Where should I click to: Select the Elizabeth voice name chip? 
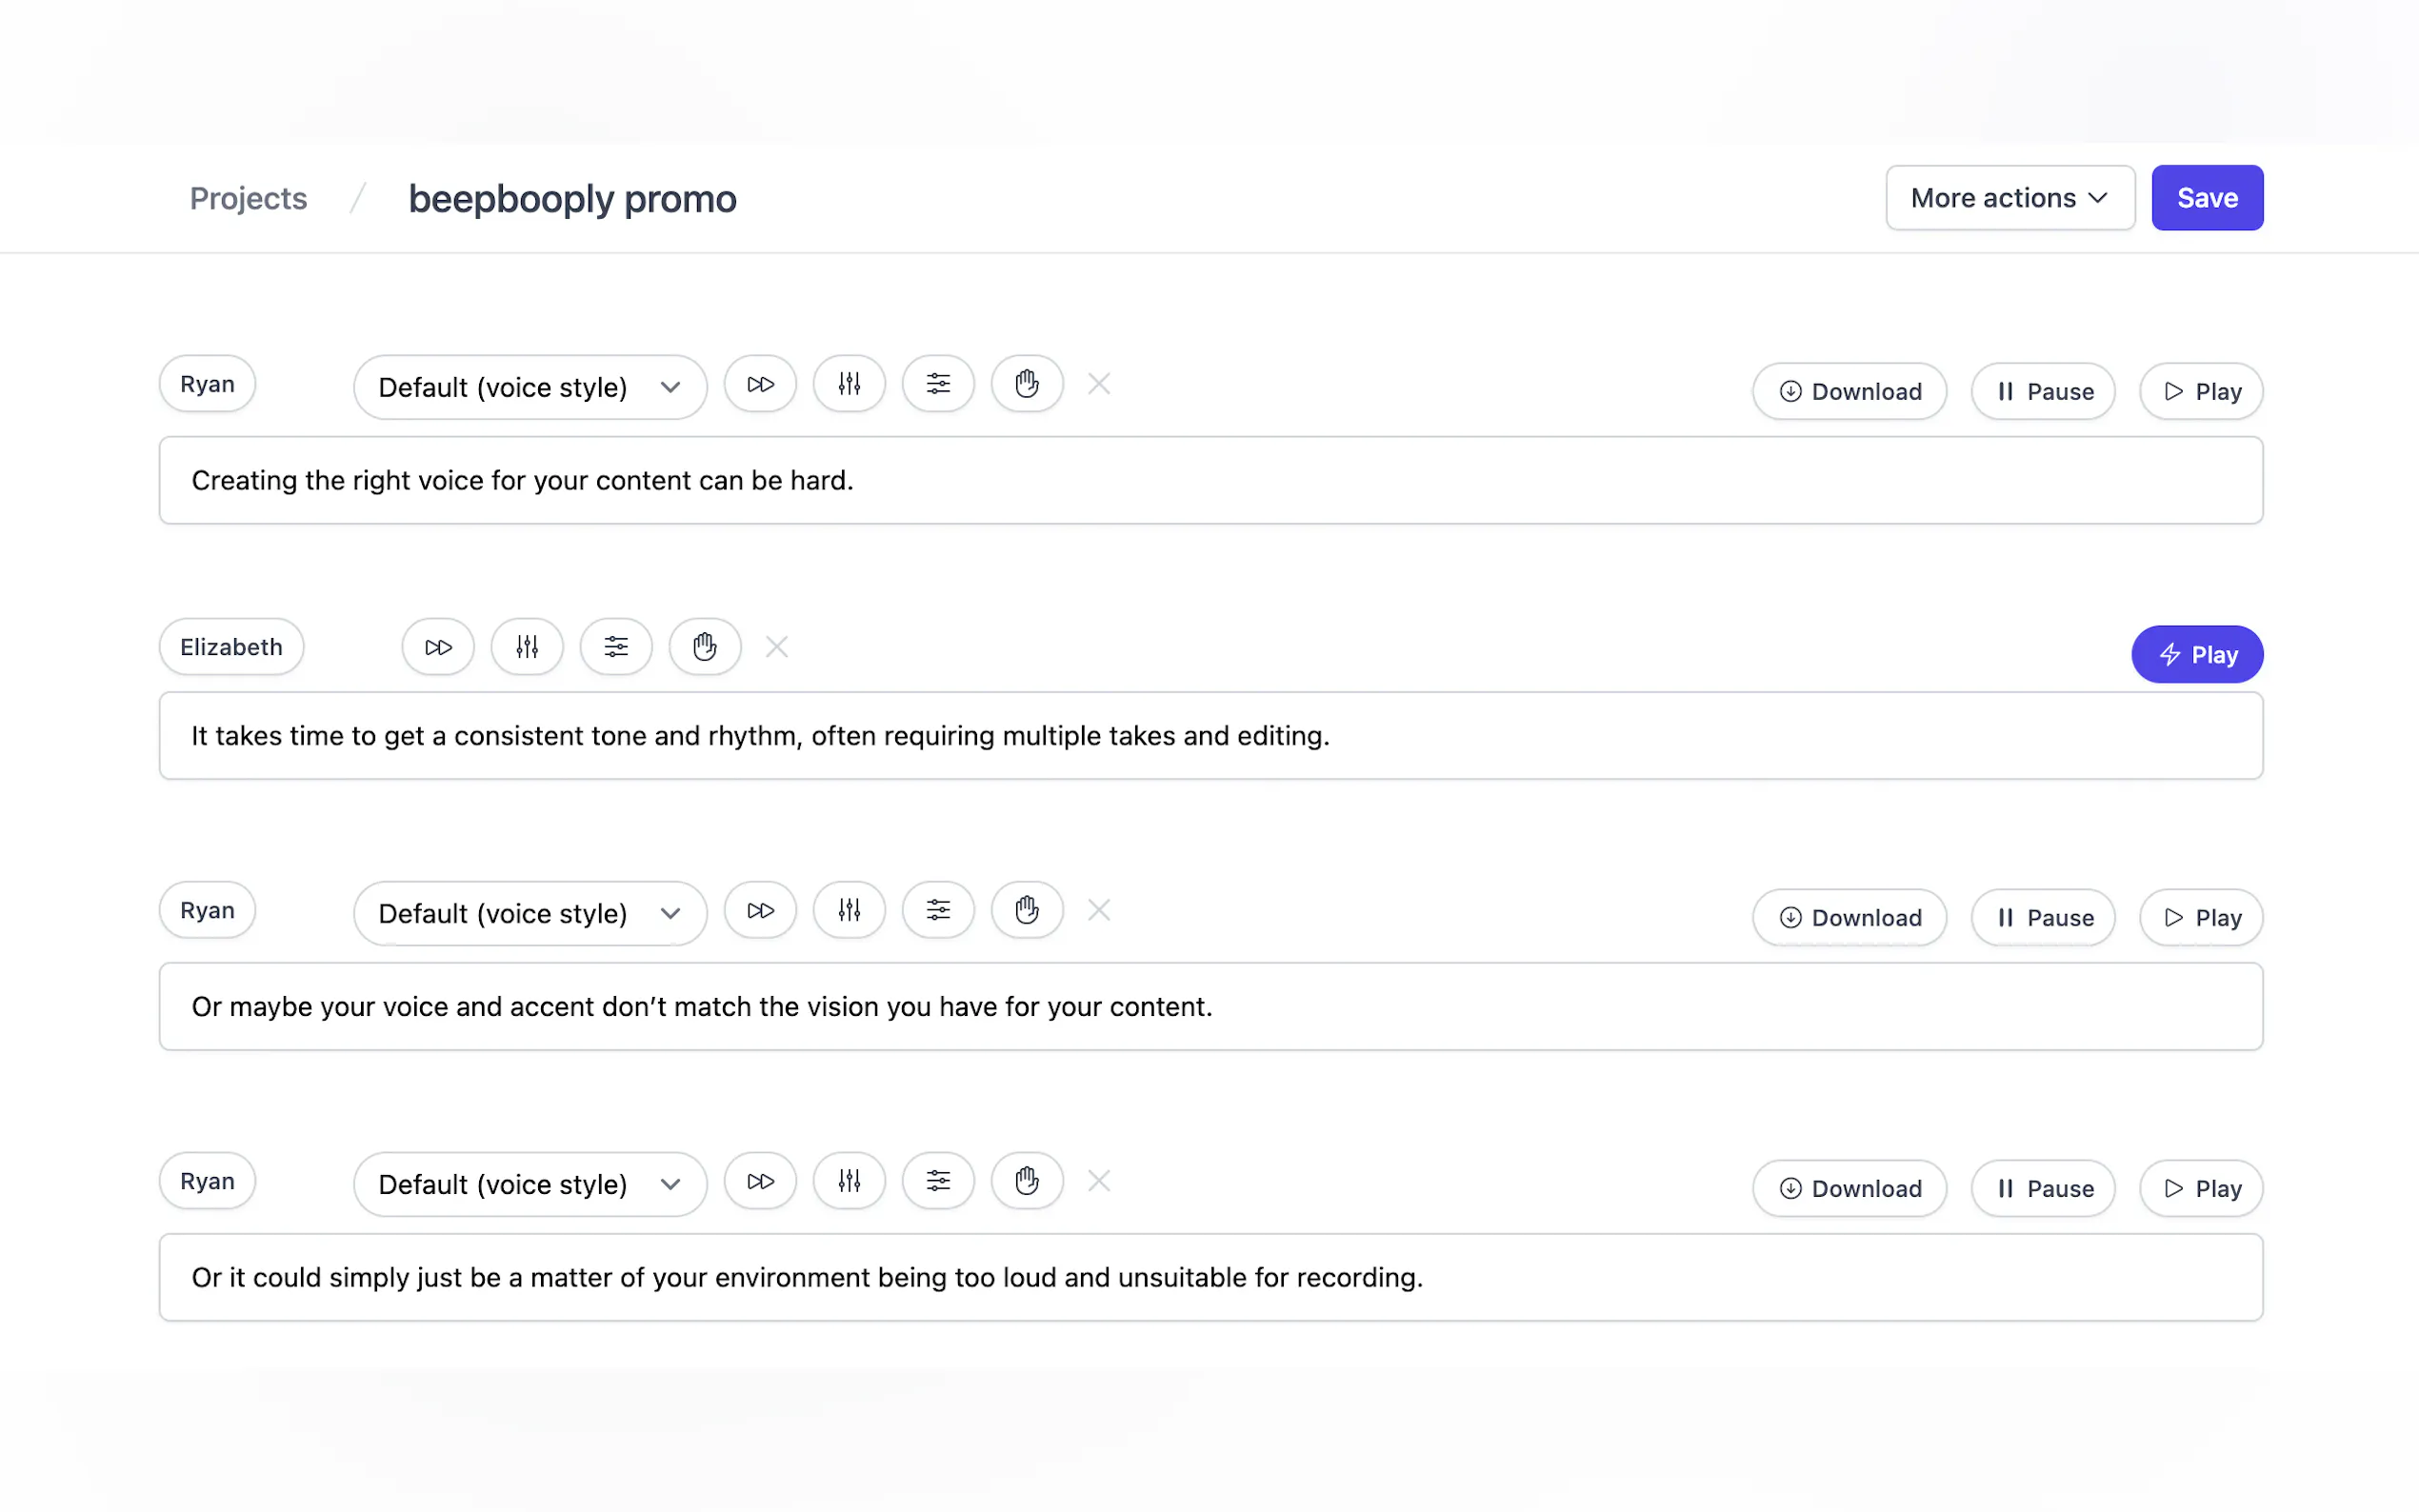[231, 647]
